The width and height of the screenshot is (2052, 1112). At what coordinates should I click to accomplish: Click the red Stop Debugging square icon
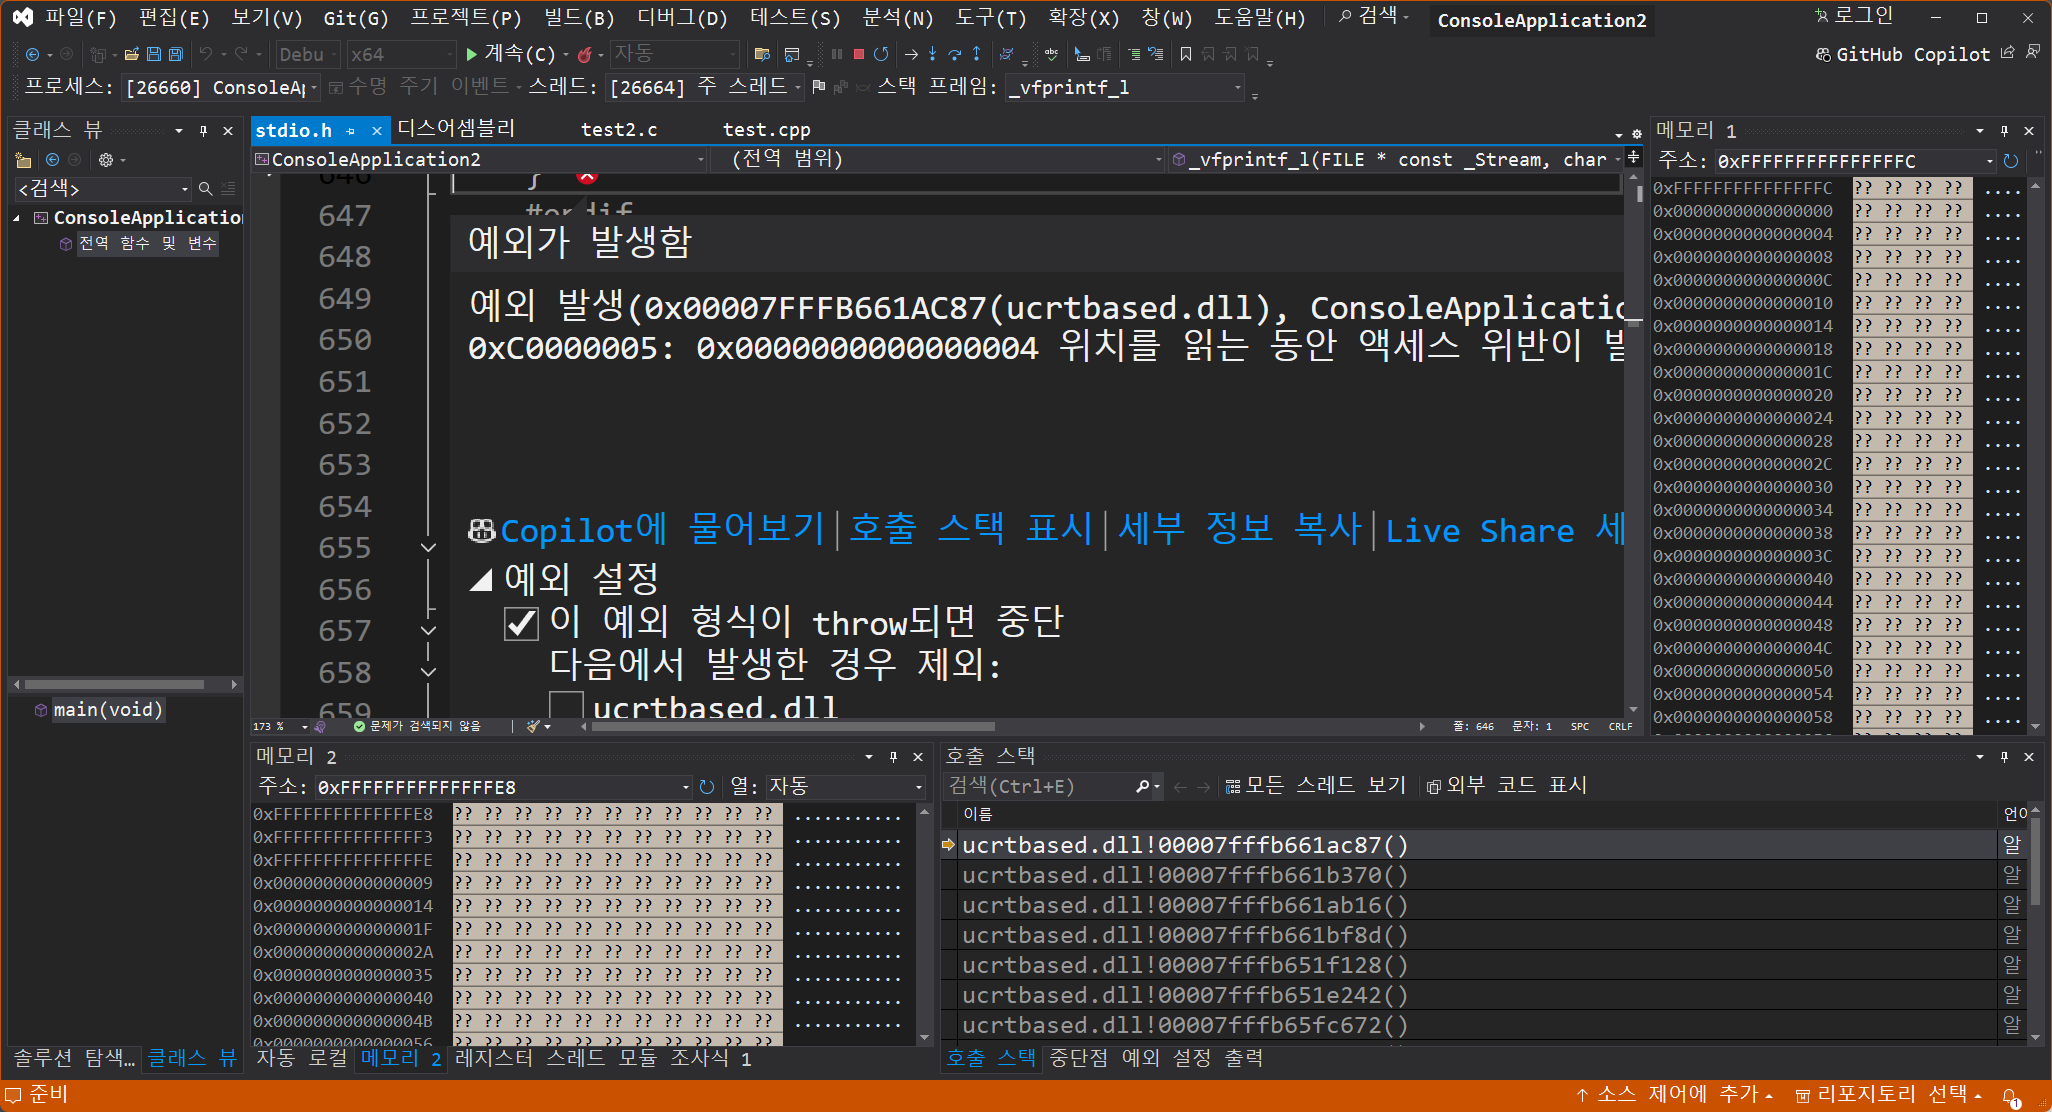[858, 54]
